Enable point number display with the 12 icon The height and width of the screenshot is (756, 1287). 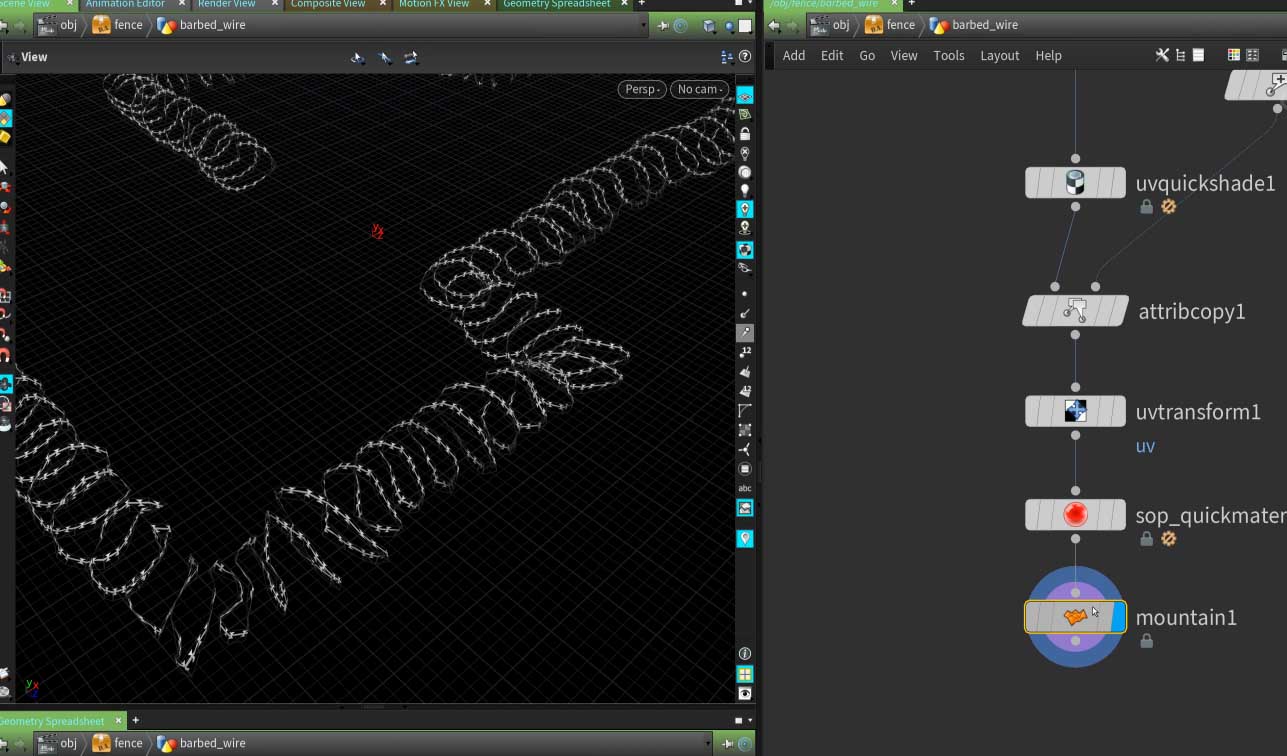click(x=744, y=351)
